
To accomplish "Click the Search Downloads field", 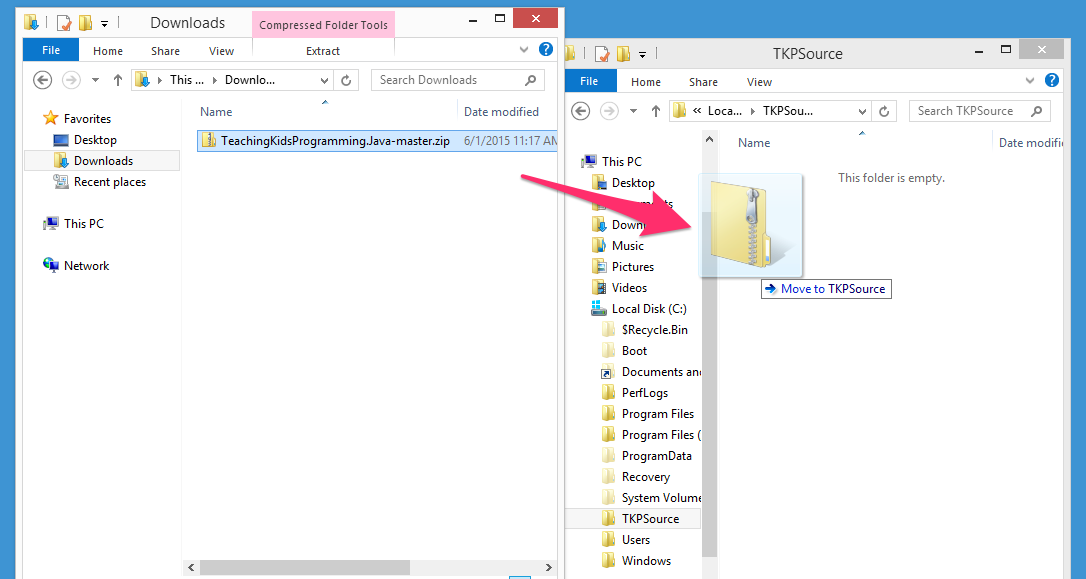I will (x=450, y=80).
